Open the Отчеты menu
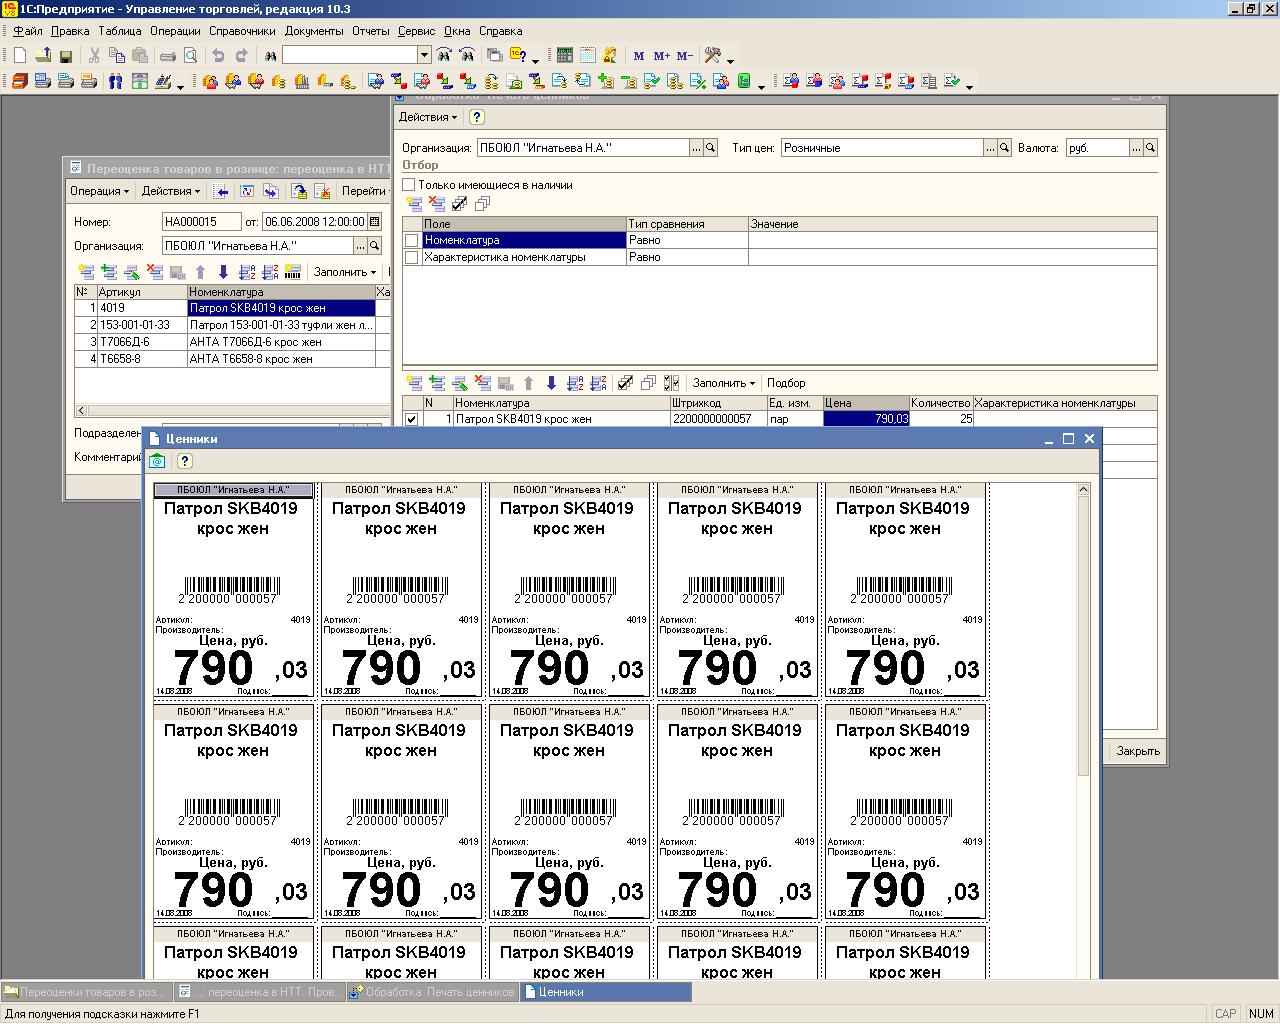The width and height of the screenshot is (1280, 1024). 370,31
